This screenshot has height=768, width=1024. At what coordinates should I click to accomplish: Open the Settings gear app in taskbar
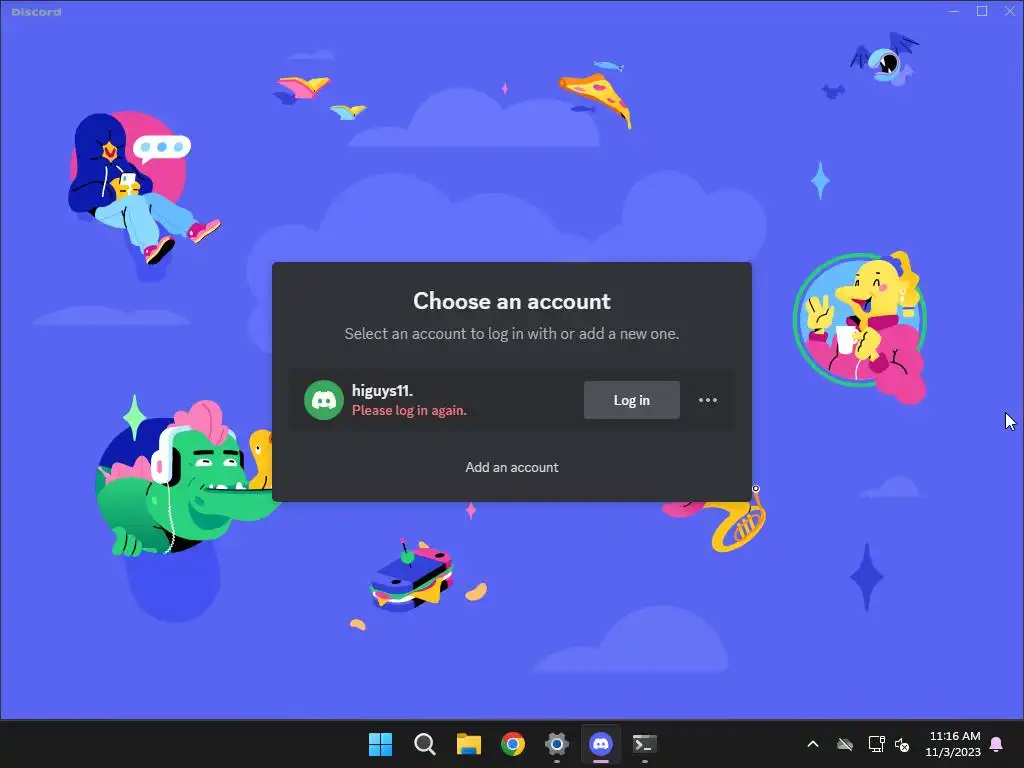point(556,744)
